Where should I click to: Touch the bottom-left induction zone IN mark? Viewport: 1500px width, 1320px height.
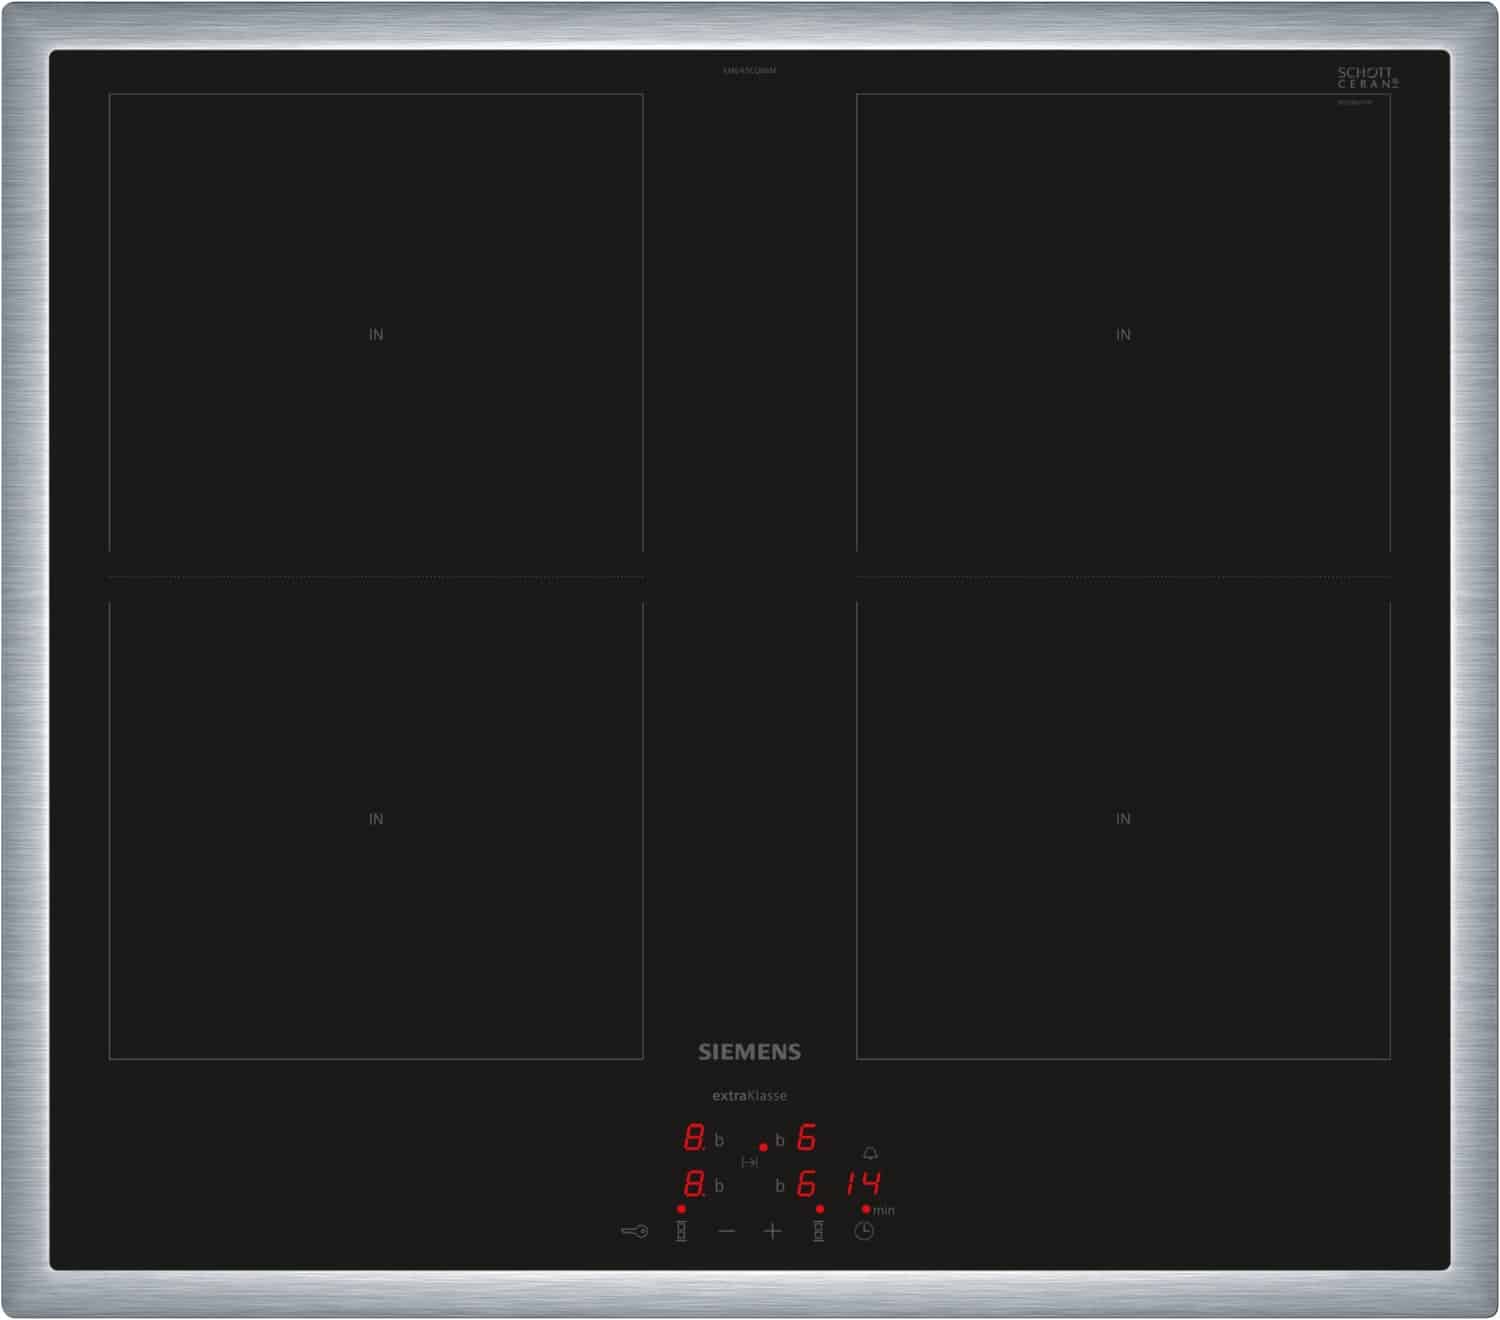pyautogui.click(x=376, y=819)
